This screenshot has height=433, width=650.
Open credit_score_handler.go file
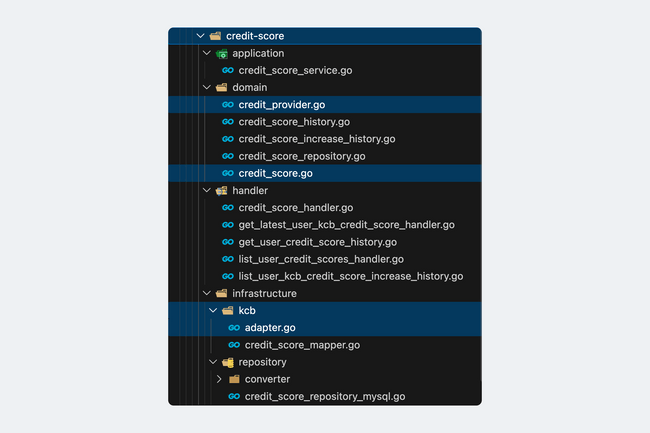[x=296, y=208]
